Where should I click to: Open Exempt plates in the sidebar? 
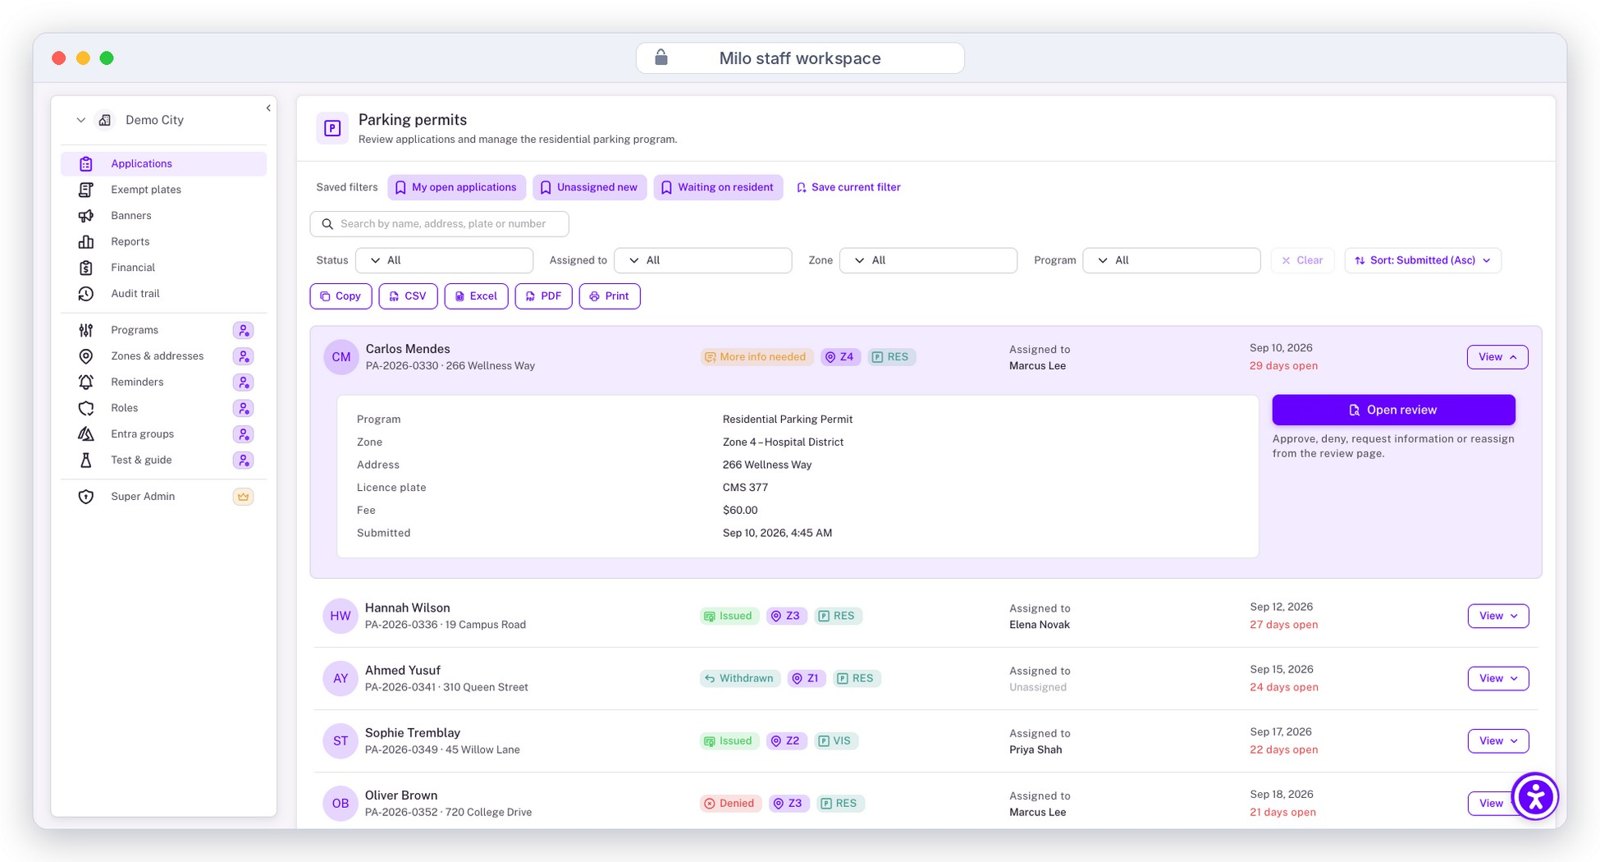tap(164, 190)
